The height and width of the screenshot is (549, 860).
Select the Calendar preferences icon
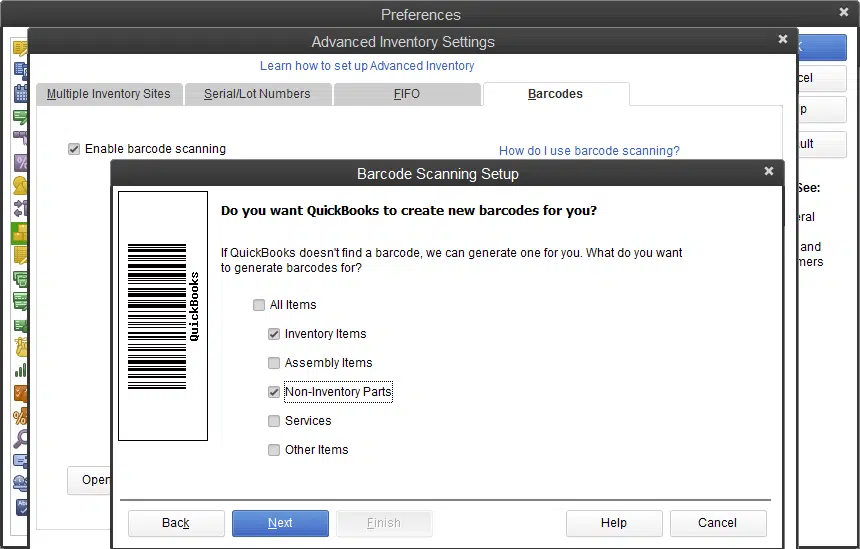20,93
